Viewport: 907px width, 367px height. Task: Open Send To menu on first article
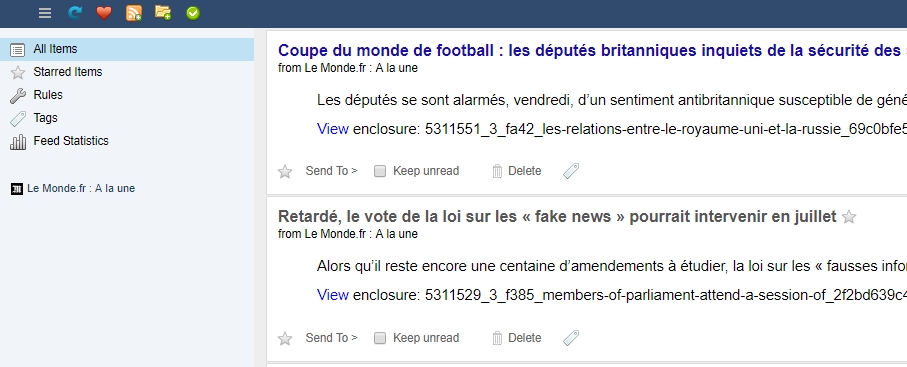click(331, 171)
